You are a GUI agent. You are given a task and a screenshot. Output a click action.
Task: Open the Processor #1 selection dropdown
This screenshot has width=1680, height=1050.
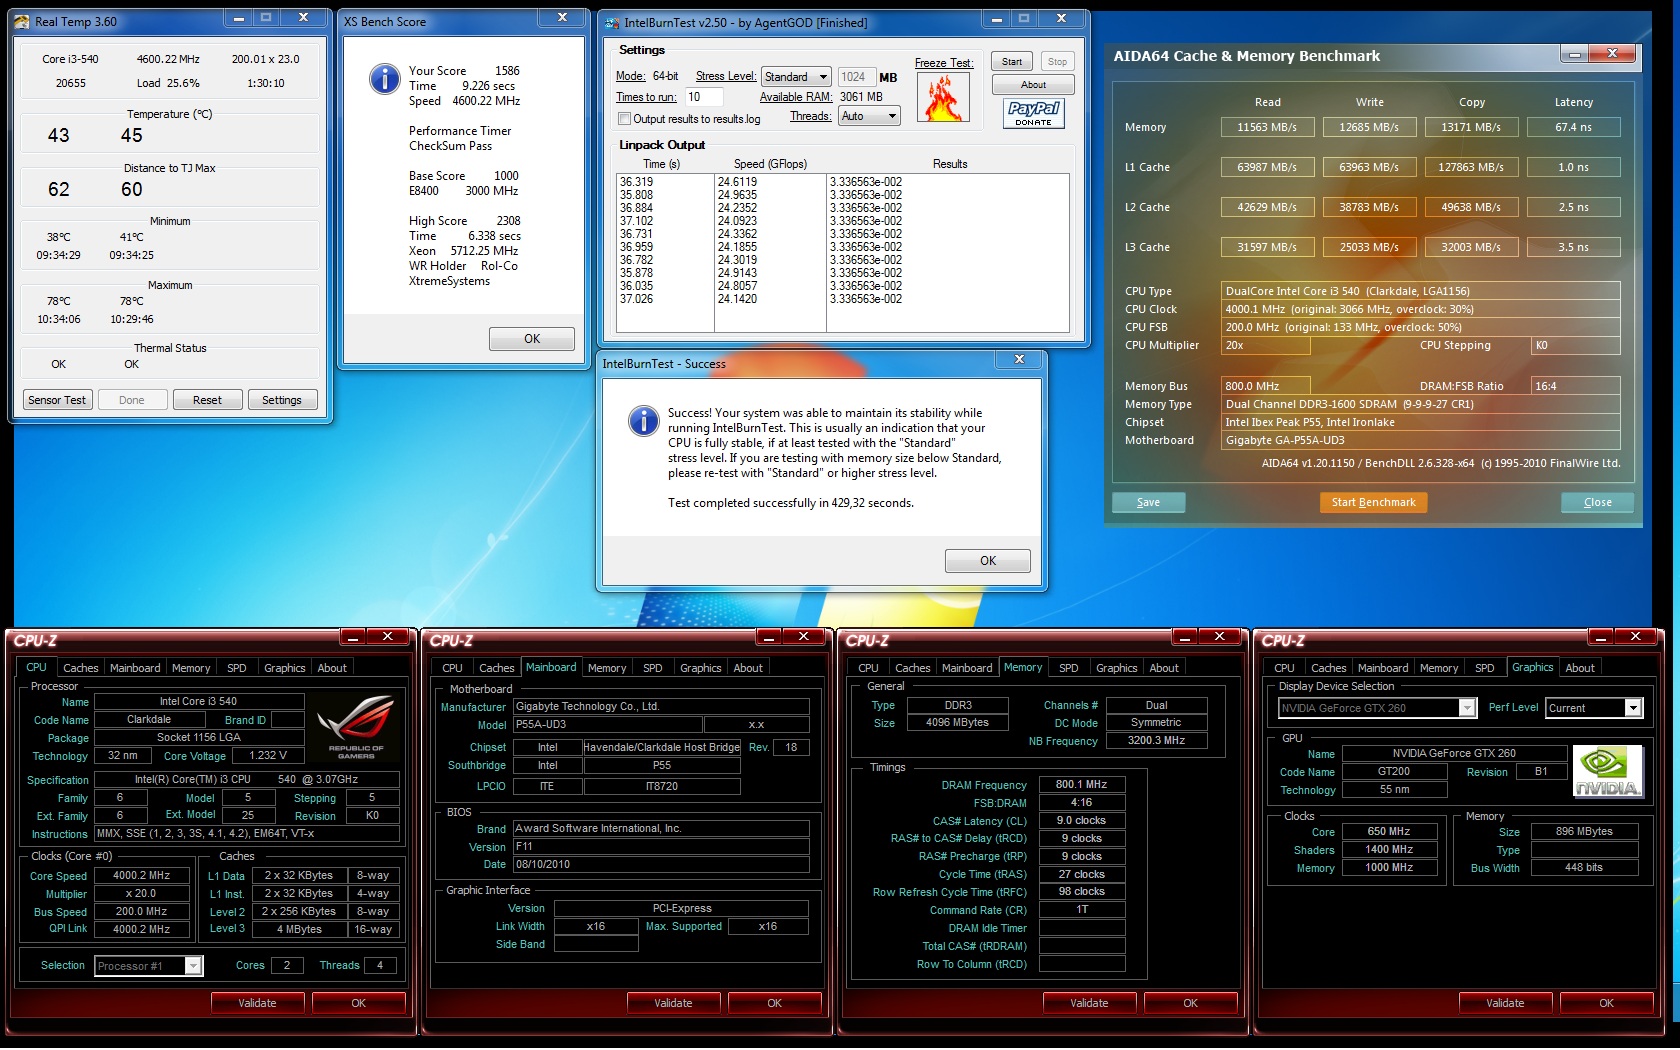[149, 966]
